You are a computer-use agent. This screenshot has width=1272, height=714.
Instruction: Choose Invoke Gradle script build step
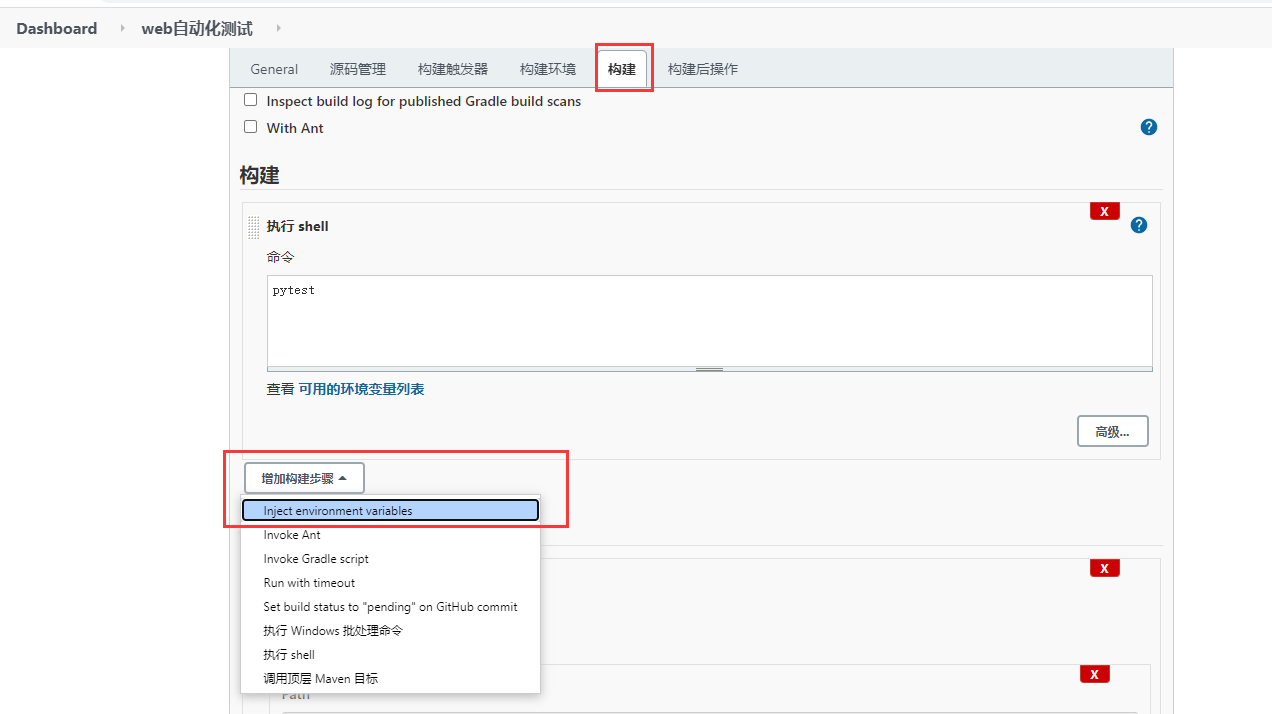point(317,558)
